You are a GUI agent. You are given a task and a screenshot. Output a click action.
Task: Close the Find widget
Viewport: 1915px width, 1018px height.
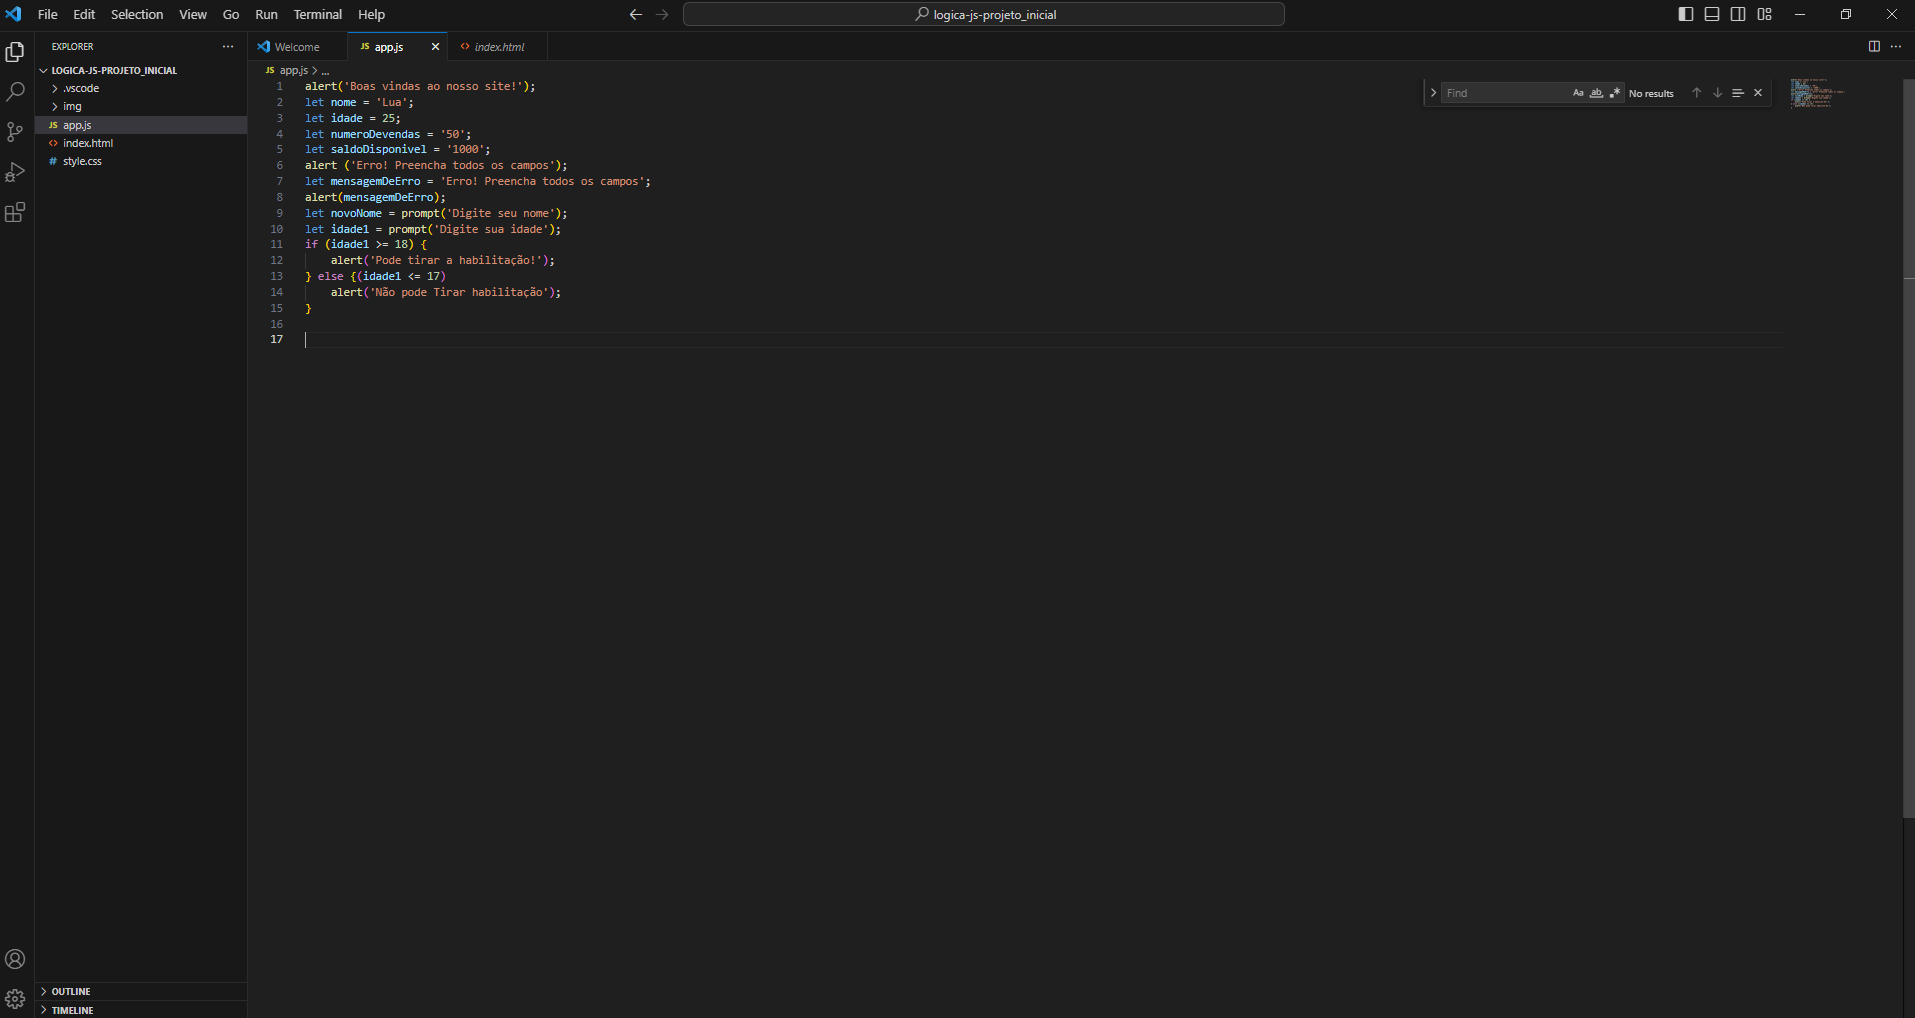(x=1758, y=93)
